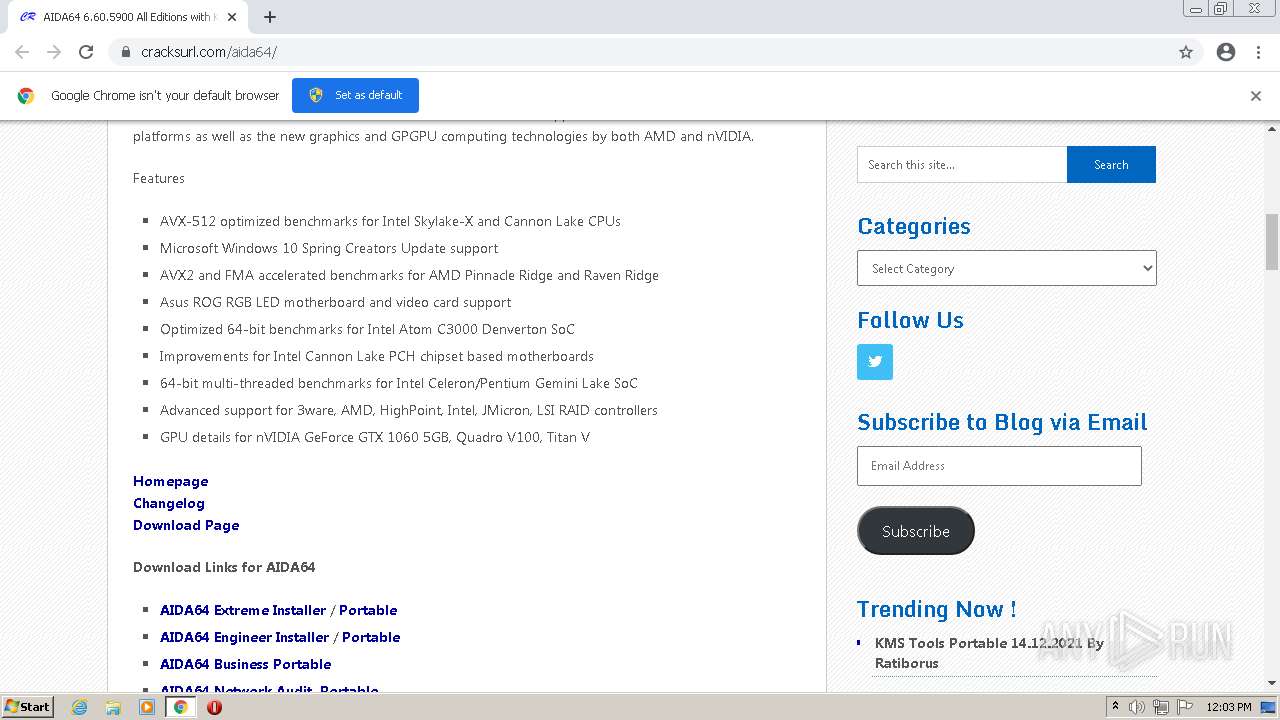Show hidden tray icons
The width and height of the screenshot is (1280, 720).
[x=1115, y=707]
